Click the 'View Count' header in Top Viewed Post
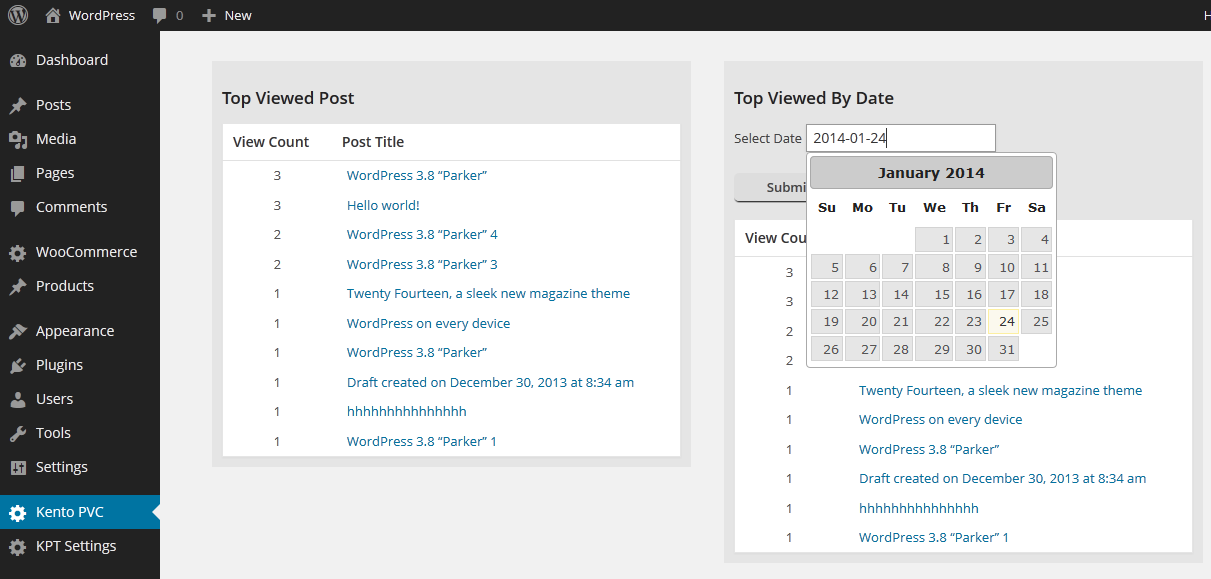 click(271, 142)
